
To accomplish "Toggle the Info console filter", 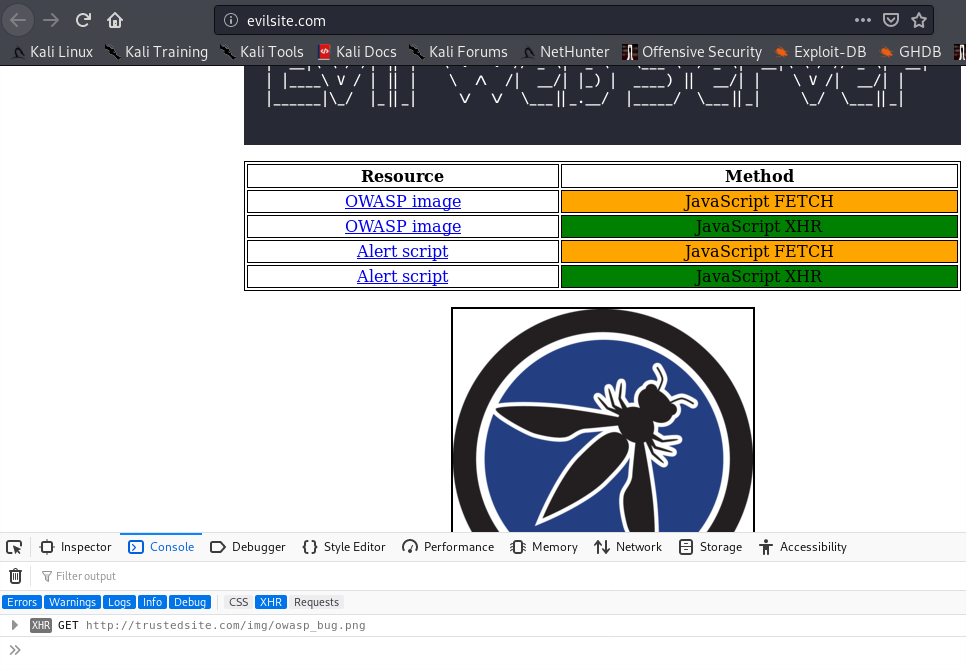I will (x=152, y=602).
